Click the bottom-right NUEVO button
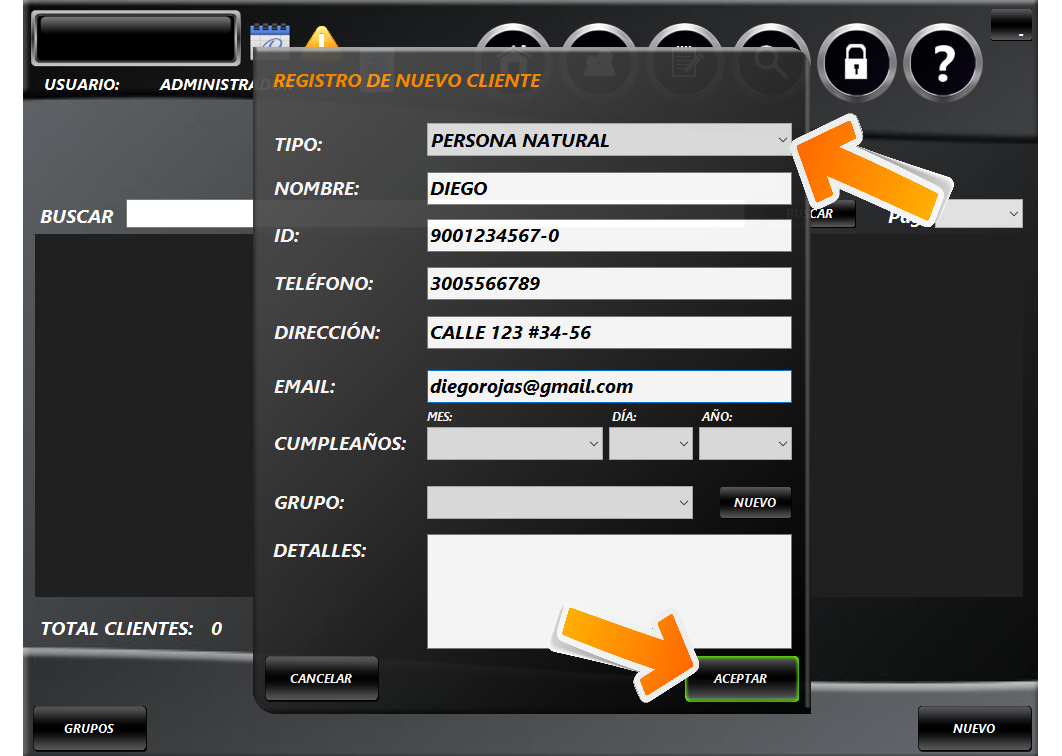The image size is (1062, 756). [x=974, y=728]
